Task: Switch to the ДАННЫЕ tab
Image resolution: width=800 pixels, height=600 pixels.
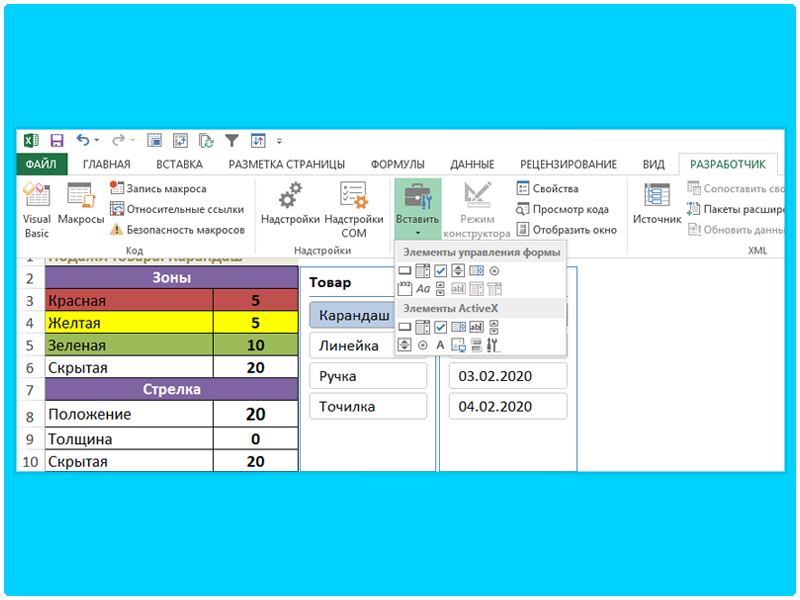Action: point(472,164)
